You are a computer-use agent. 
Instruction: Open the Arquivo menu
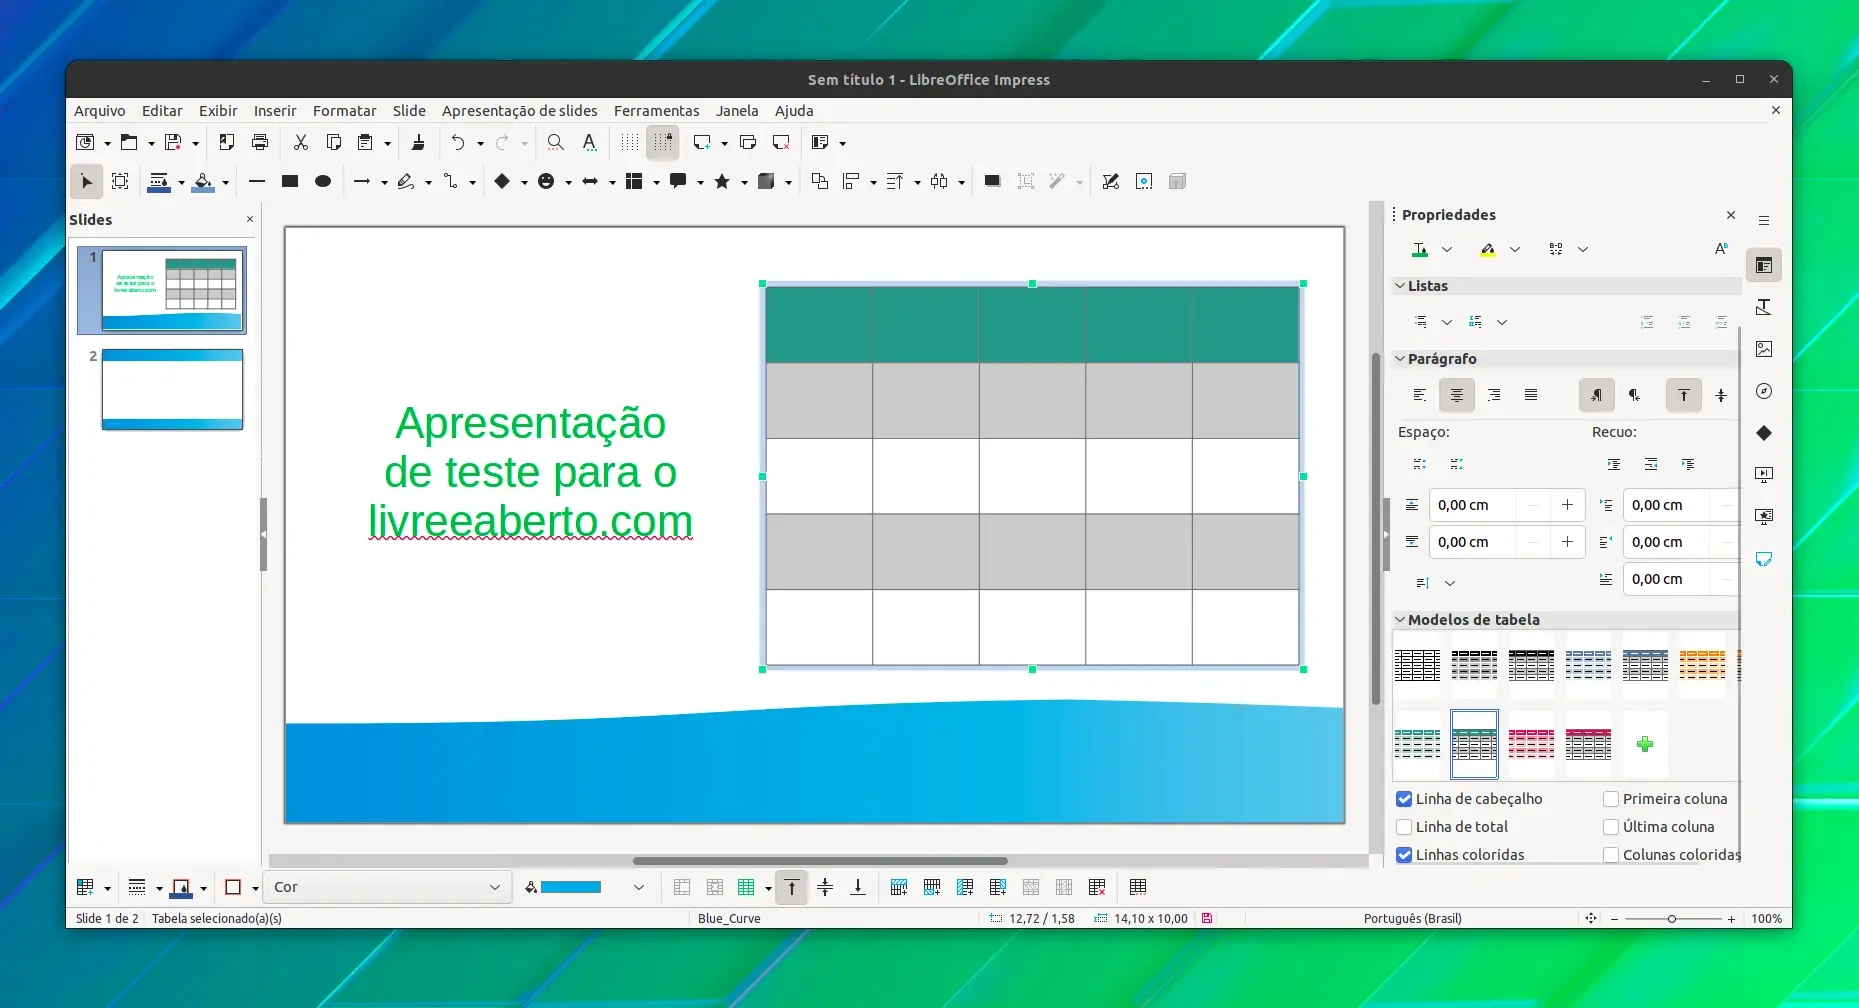click(100, 111)
